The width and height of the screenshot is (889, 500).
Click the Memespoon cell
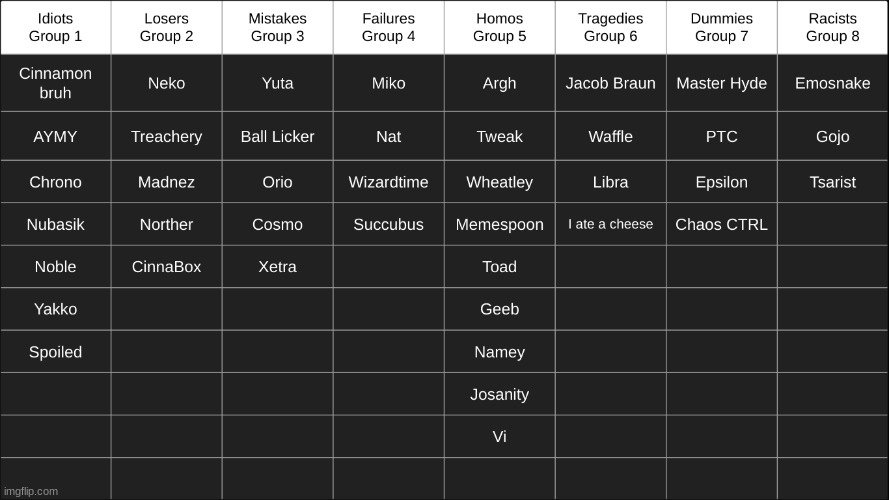click(499, 224)
